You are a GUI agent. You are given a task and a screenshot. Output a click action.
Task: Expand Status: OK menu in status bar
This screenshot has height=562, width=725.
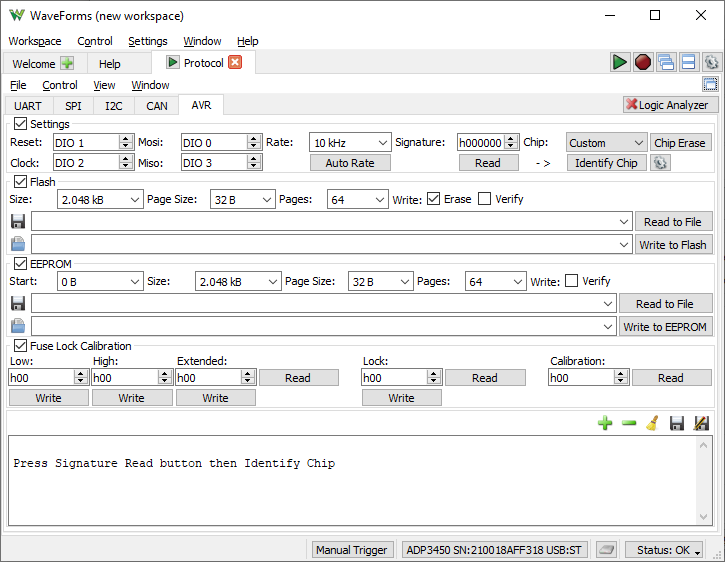(664, 550)
